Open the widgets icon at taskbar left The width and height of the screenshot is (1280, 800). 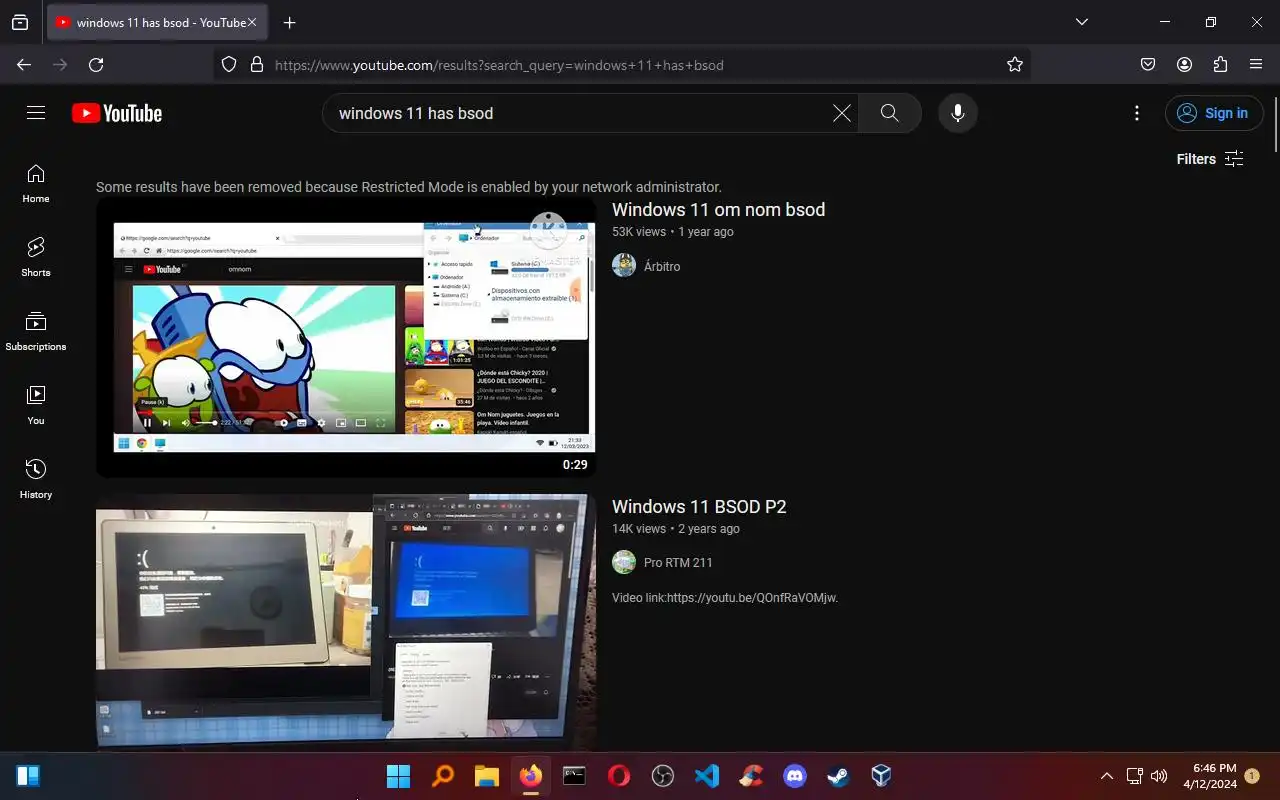(28, 775)
